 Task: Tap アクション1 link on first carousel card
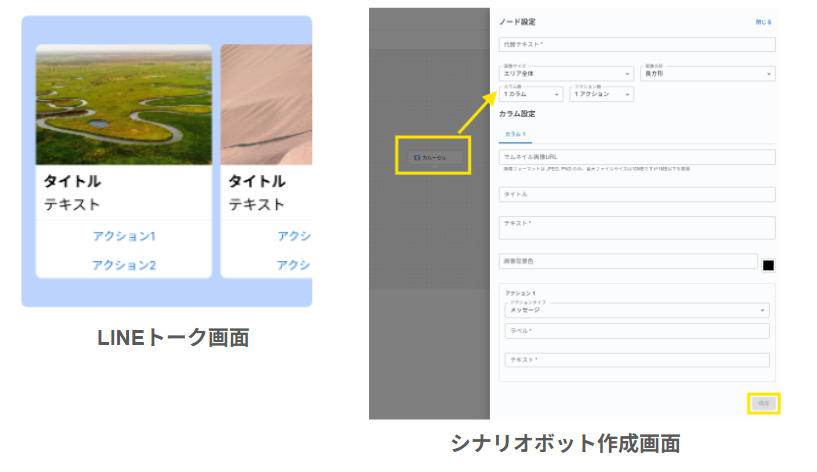pos(124,236)
